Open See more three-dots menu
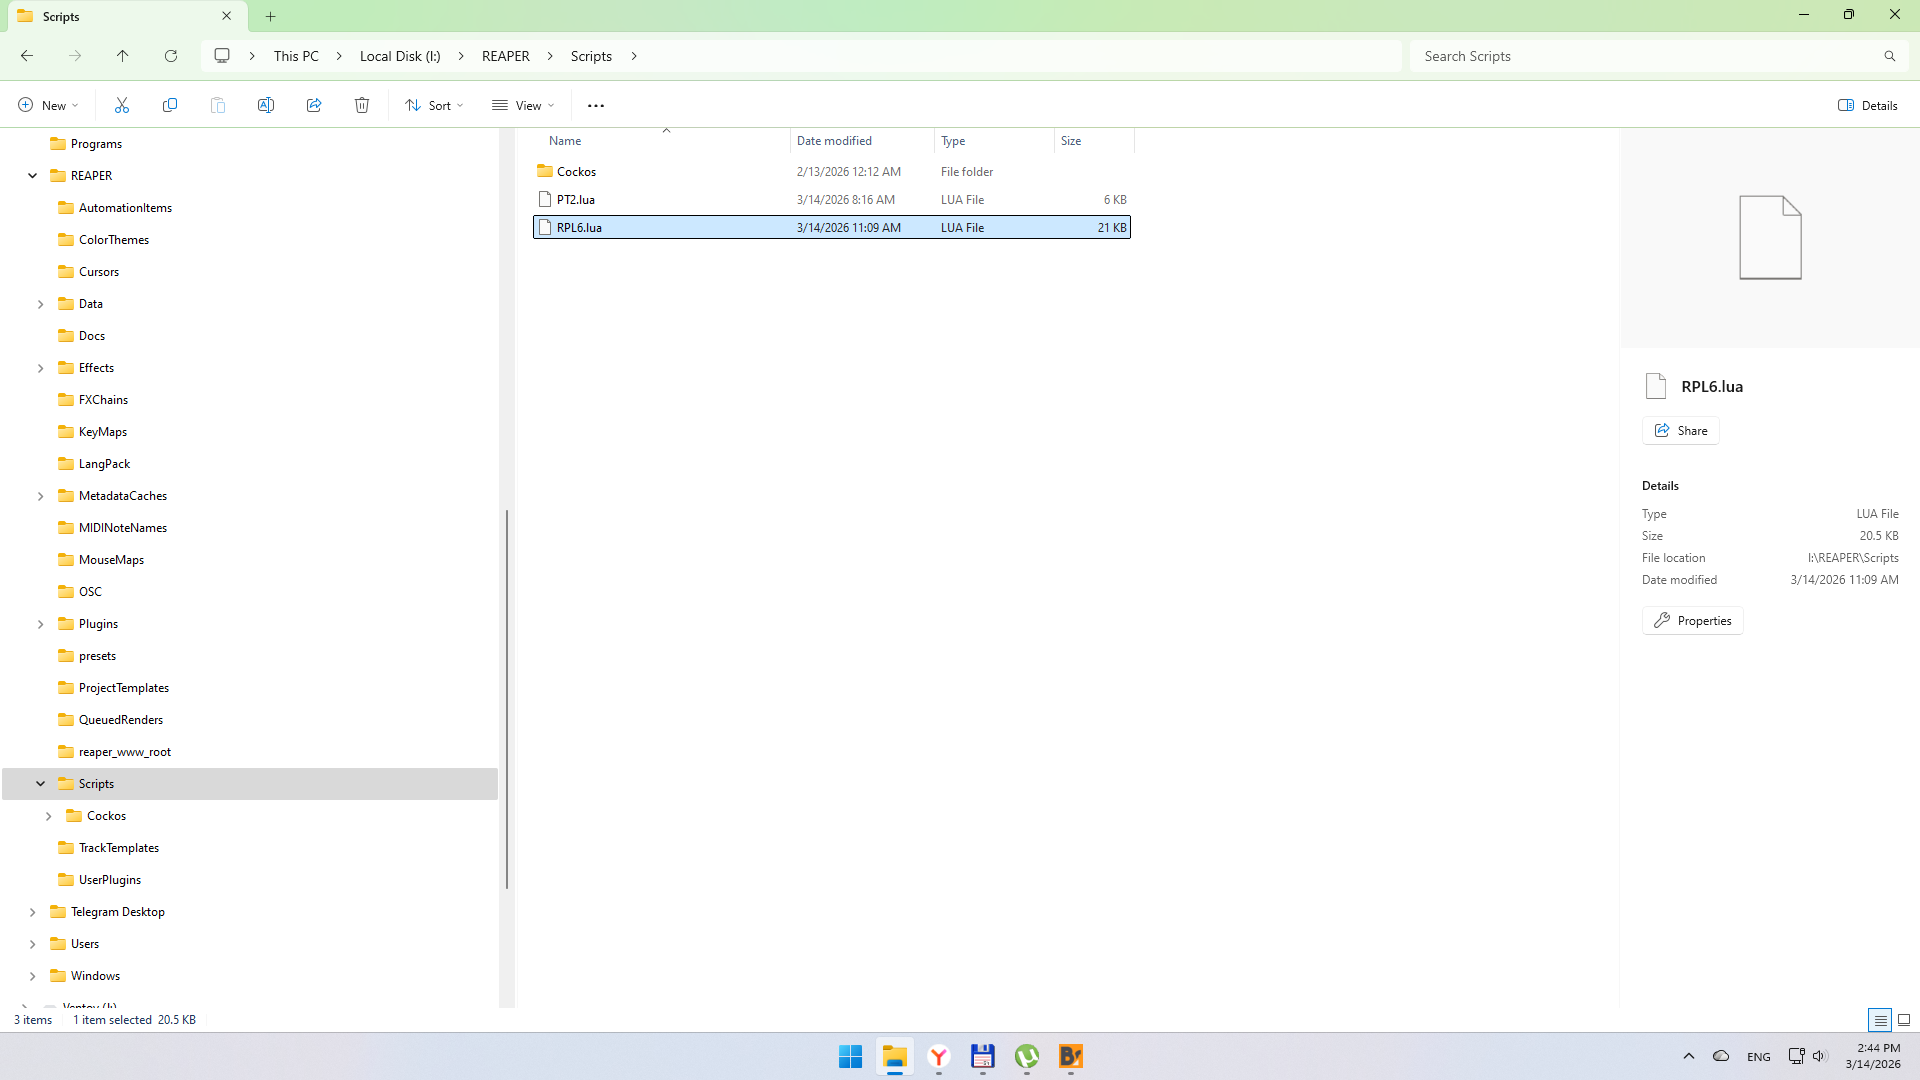 tap(596, 105)
